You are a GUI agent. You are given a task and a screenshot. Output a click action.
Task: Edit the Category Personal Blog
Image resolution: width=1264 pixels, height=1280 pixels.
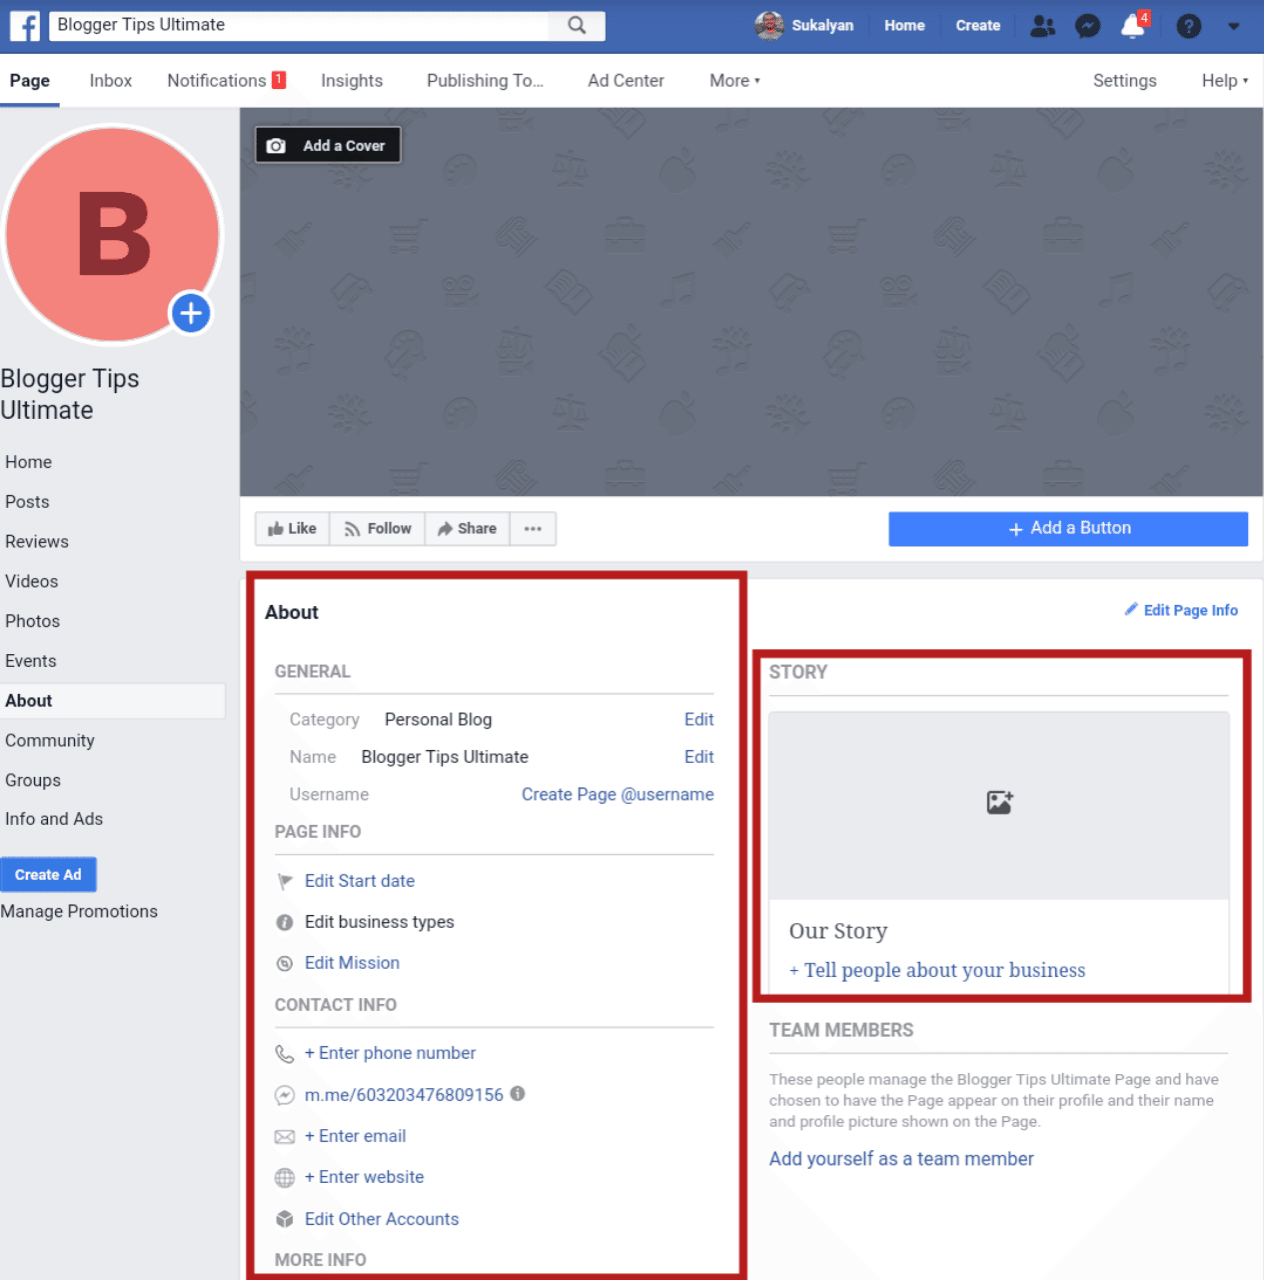coord(699,720)
